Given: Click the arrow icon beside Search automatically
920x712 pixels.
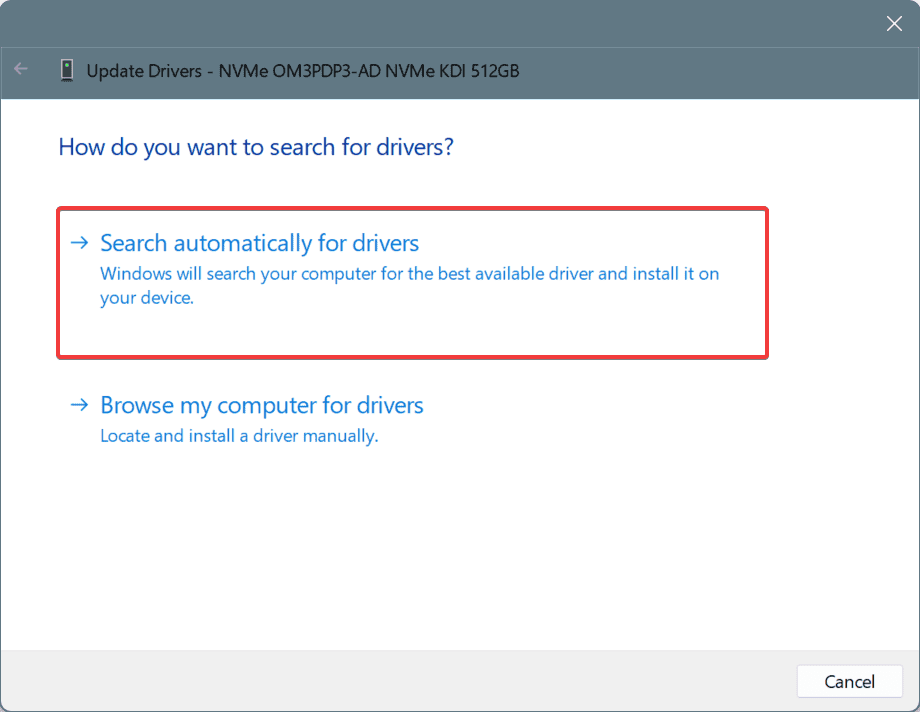Looking at the screenshot, I should click(x=79, y=242).
